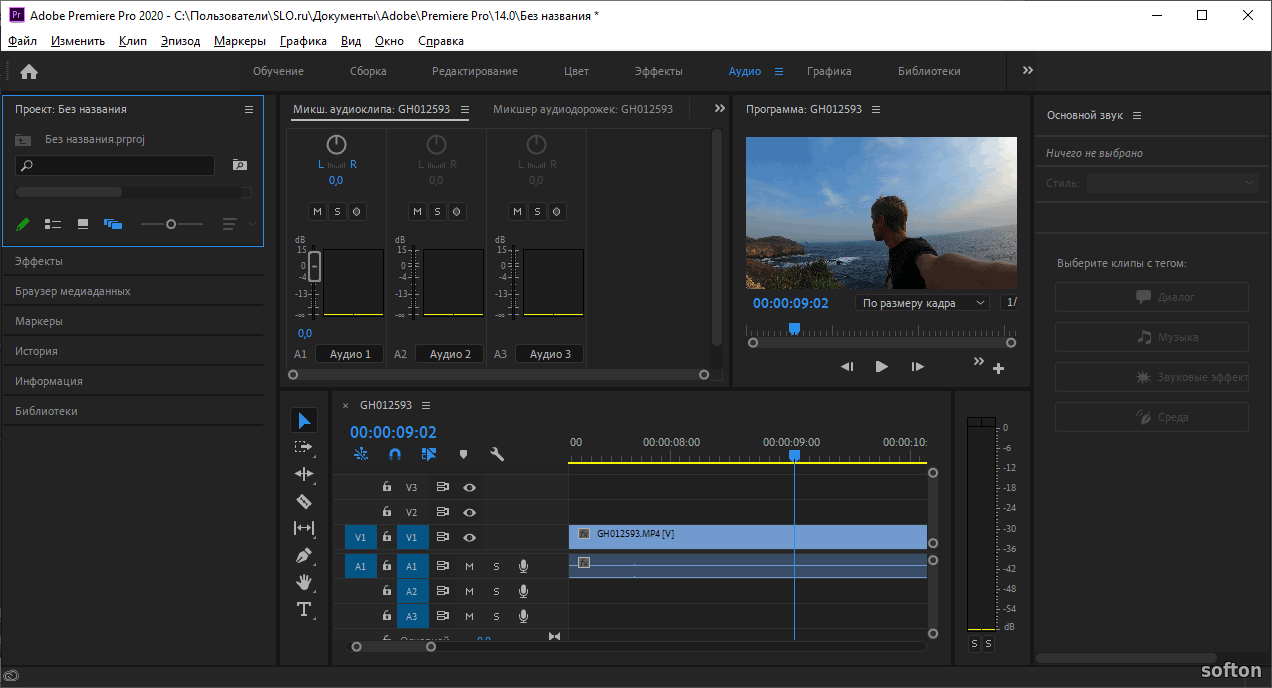
Task: Adjust the project thumbnail zoom slider
Action: [x=171, y=224]
